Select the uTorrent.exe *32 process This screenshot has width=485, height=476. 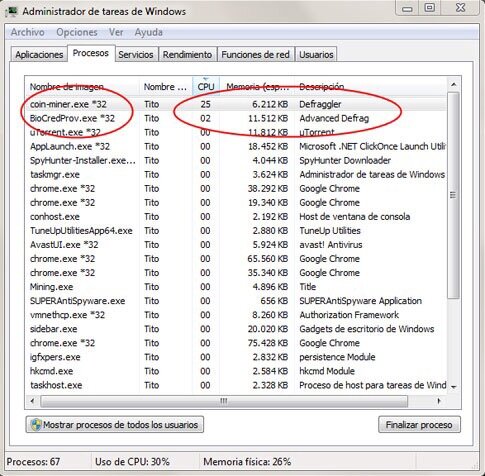point(236,132)
